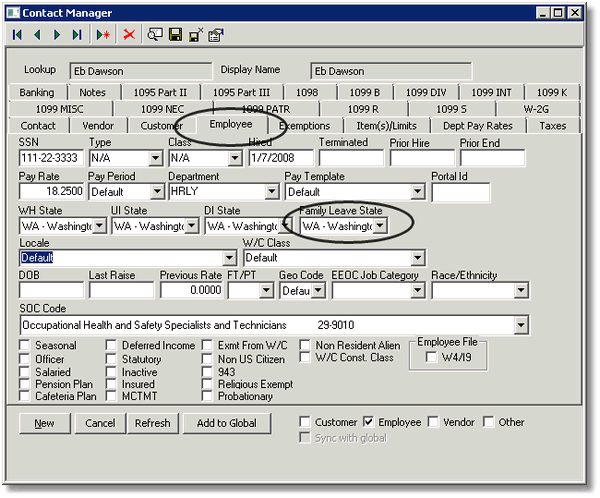Click the Portal Id field
Image resolution: width=600 pixels, height=498 pixels.
click(x=461, y=192)
